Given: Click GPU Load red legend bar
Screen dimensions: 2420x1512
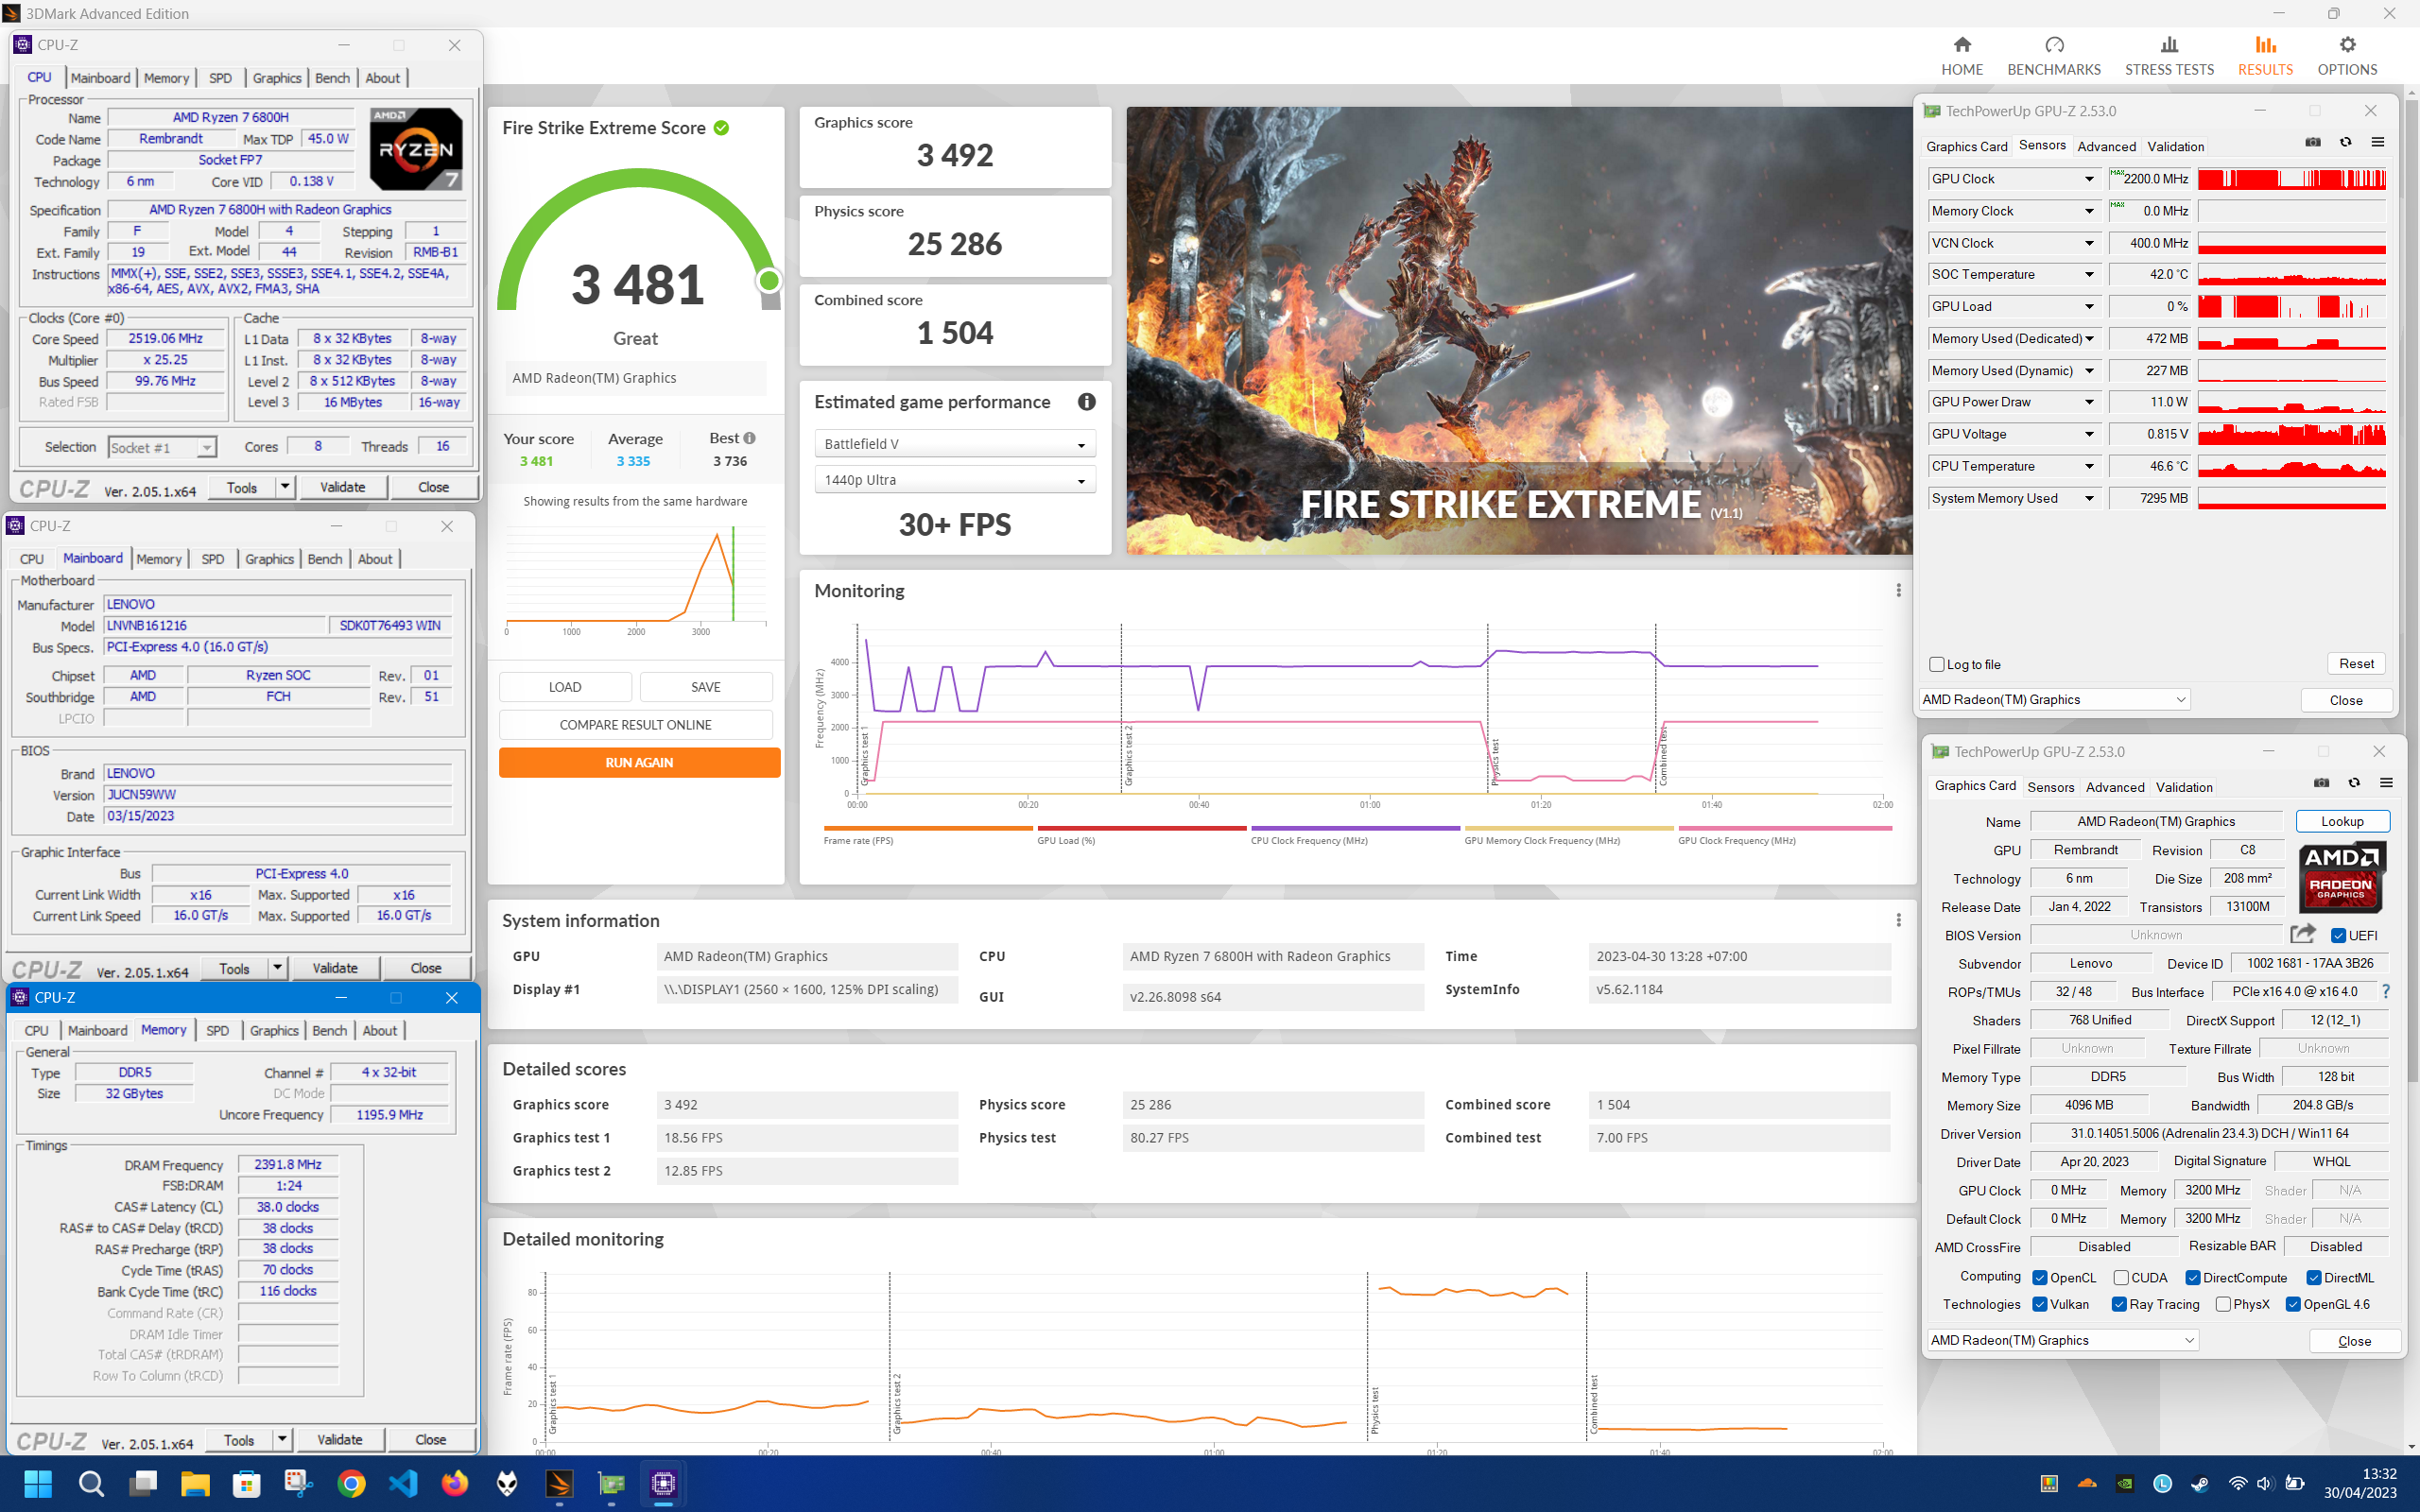Looking at the screenshot, I should (x=1142, y=828).
